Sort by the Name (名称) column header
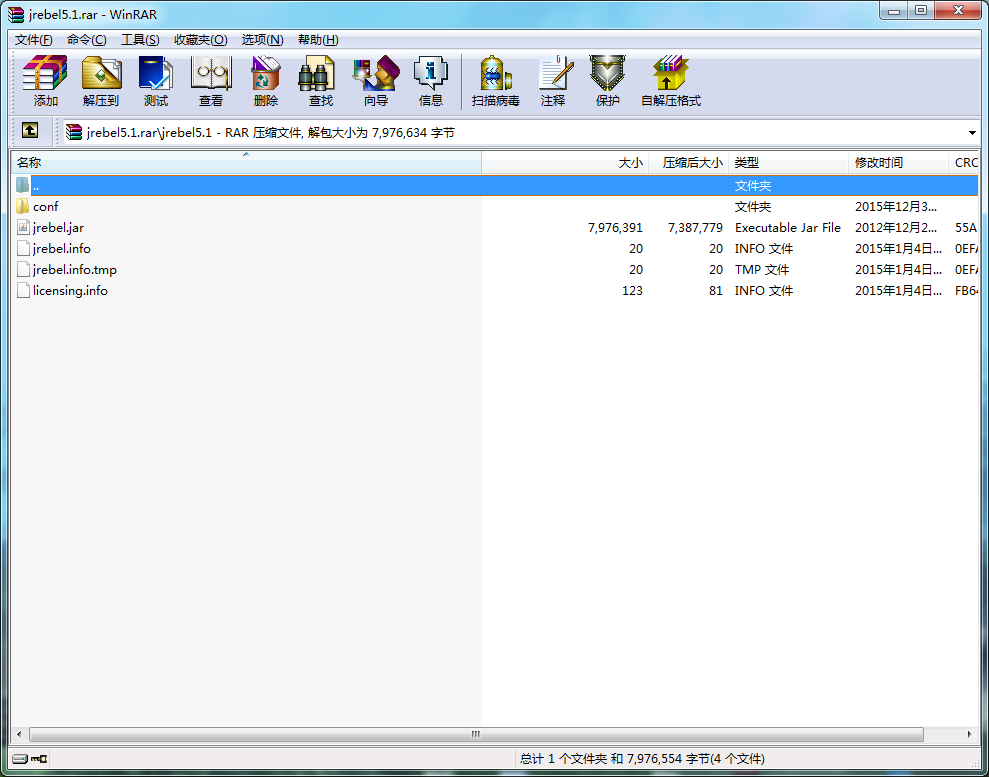Viewport: 989px width, 777px height. coord(246,163)
